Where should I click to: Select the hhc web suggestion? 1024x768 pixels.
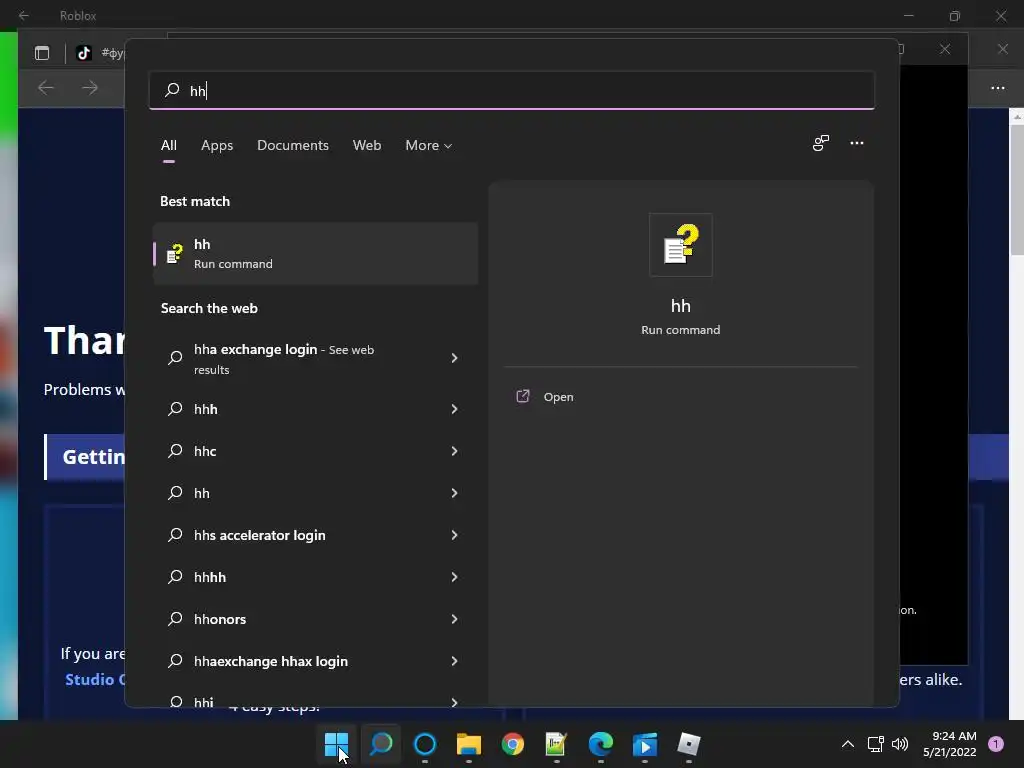(x=315, y=451)
